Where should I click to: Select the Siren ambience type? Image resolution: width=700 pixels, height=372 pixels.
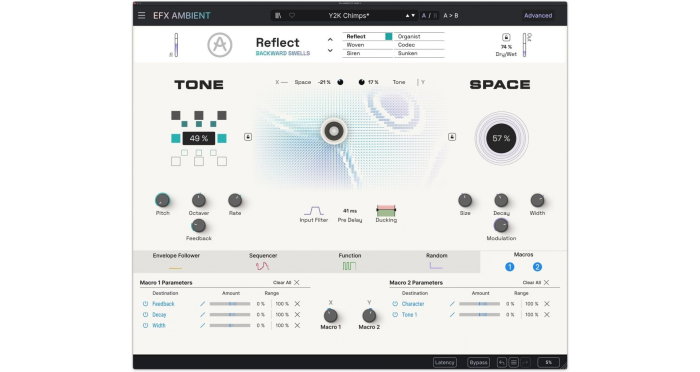pyautogui.click(x=353, y=53)
